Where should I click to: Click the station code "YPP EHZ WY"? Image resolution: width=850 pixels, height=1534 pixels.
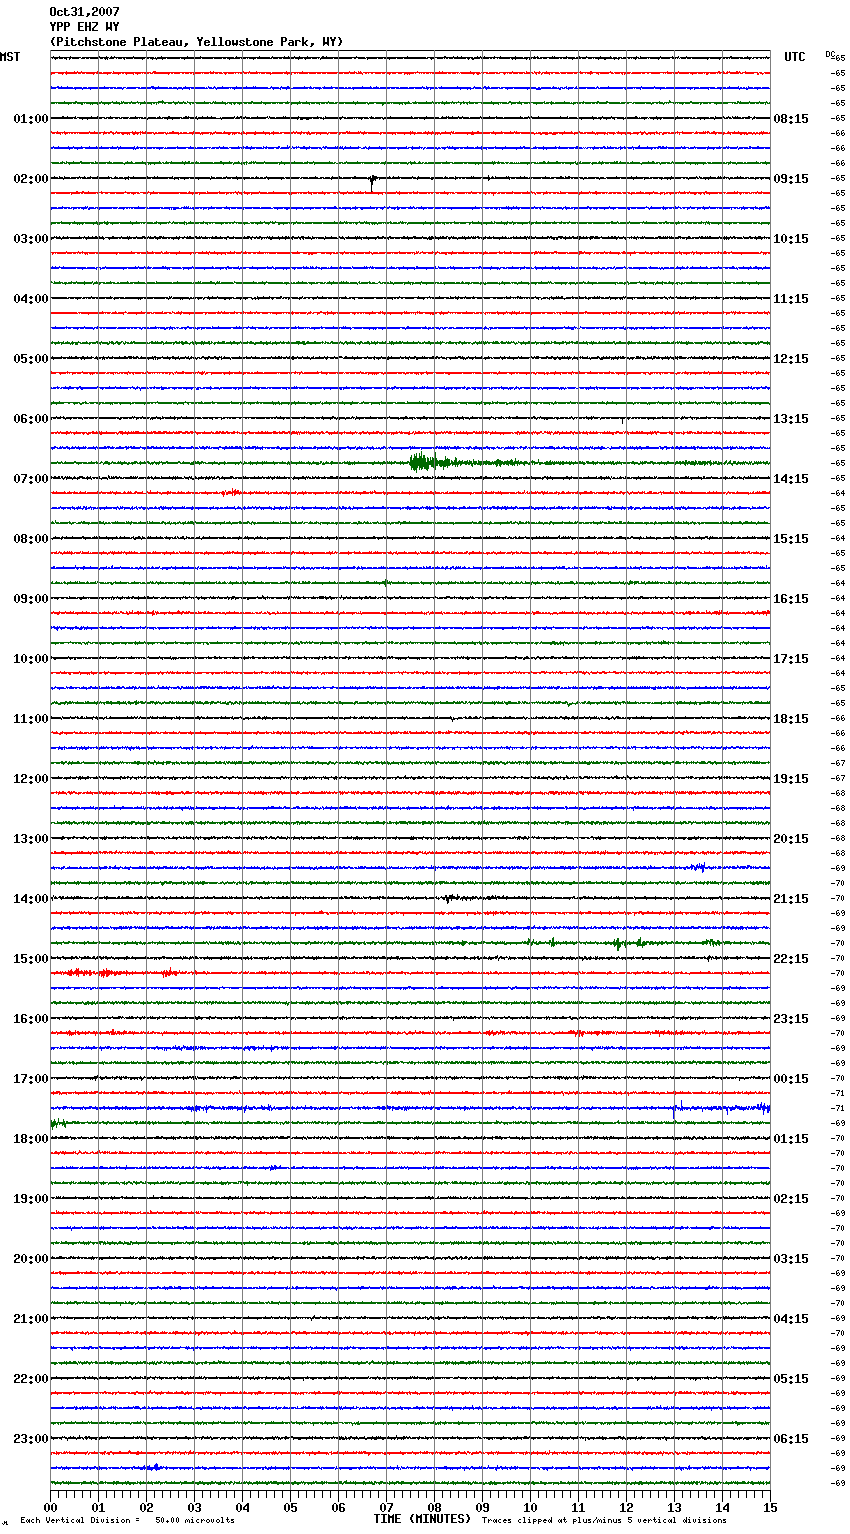84,27
